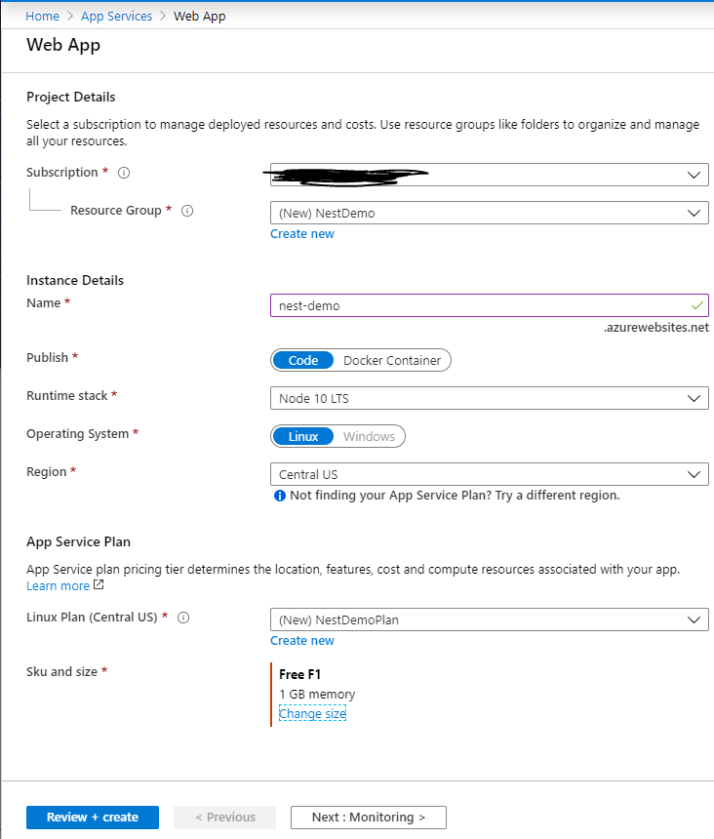714x839 pixels.
Task: Click the green validation checkmark in Name field
Action: tap(697, 305)
